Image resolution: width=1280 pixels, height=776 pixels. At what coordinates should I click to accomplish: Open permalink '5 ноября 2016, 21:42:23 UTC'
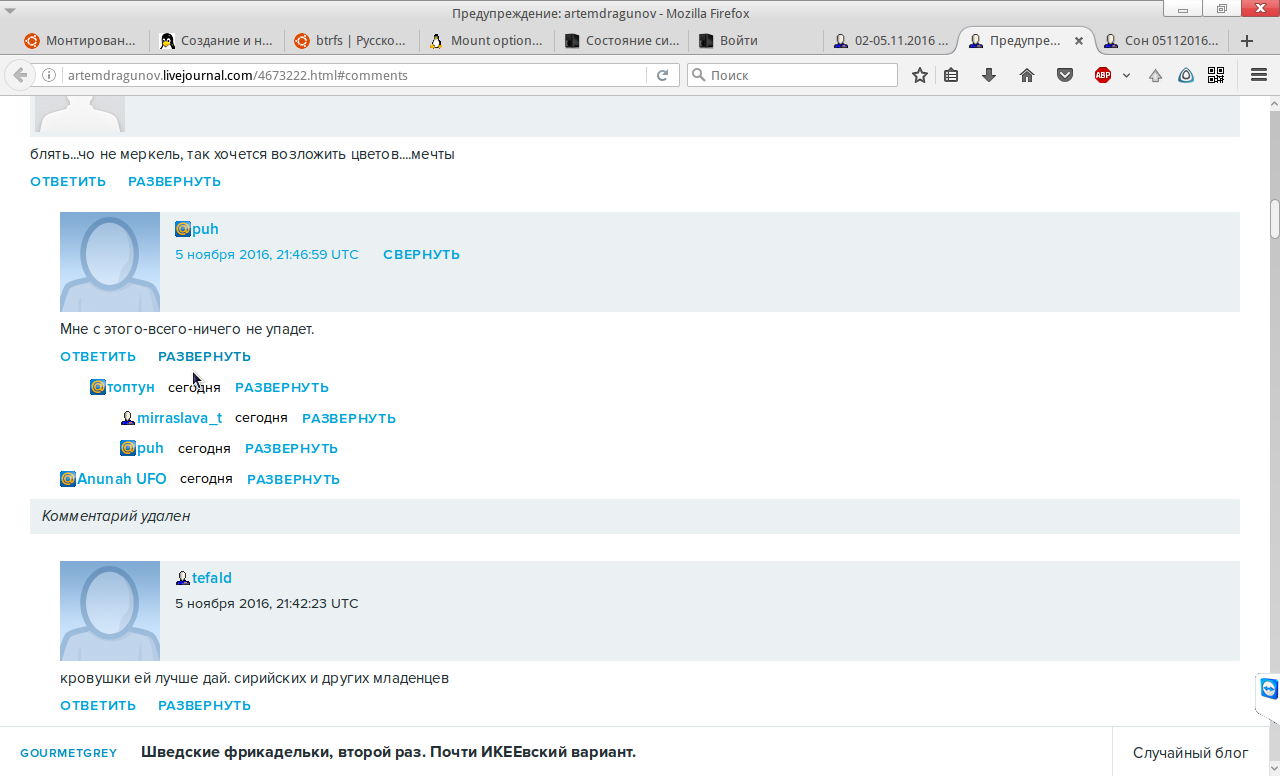click(267, 603)
